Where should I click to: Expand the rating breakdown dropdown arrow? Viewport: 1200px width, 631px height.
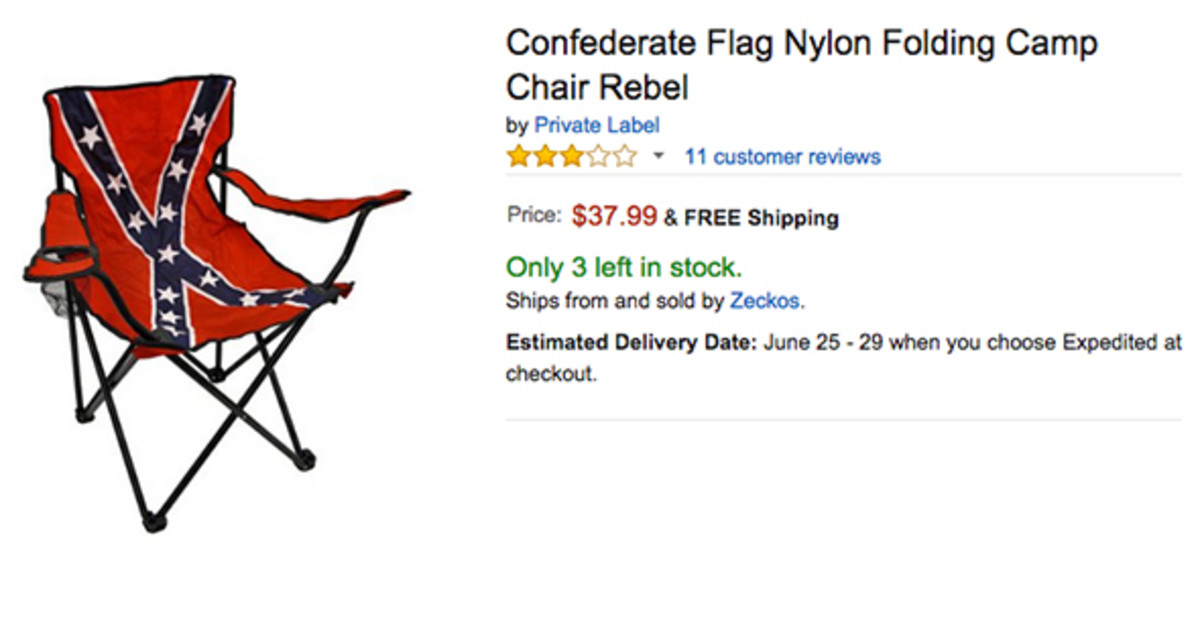[658, 157]
